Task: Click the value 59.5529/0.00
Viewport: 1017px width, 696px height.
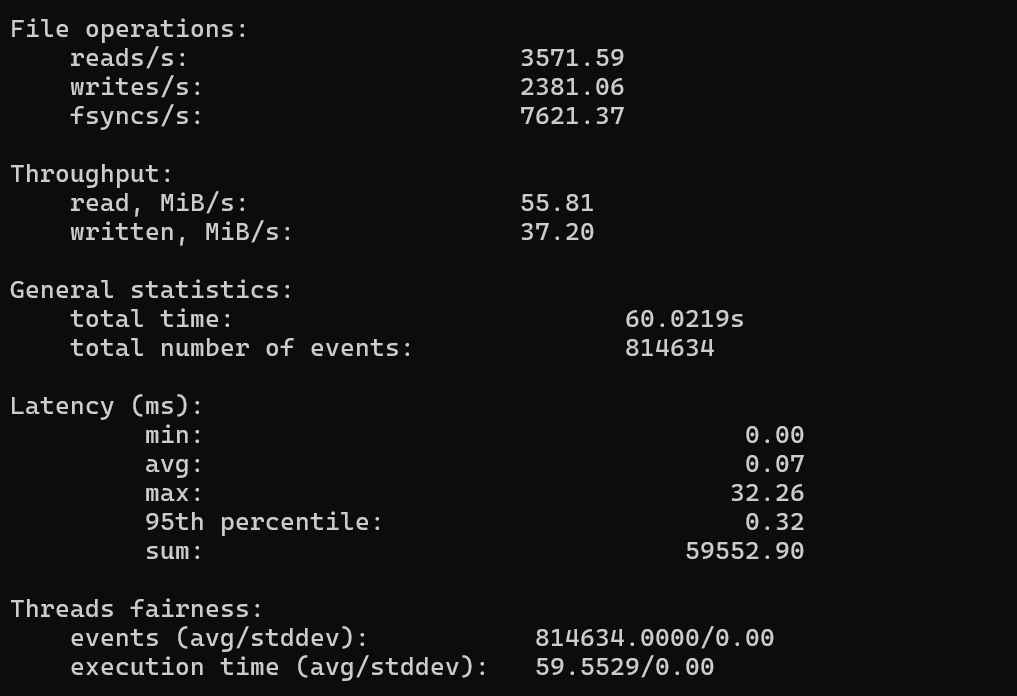Action: point(625,667)
